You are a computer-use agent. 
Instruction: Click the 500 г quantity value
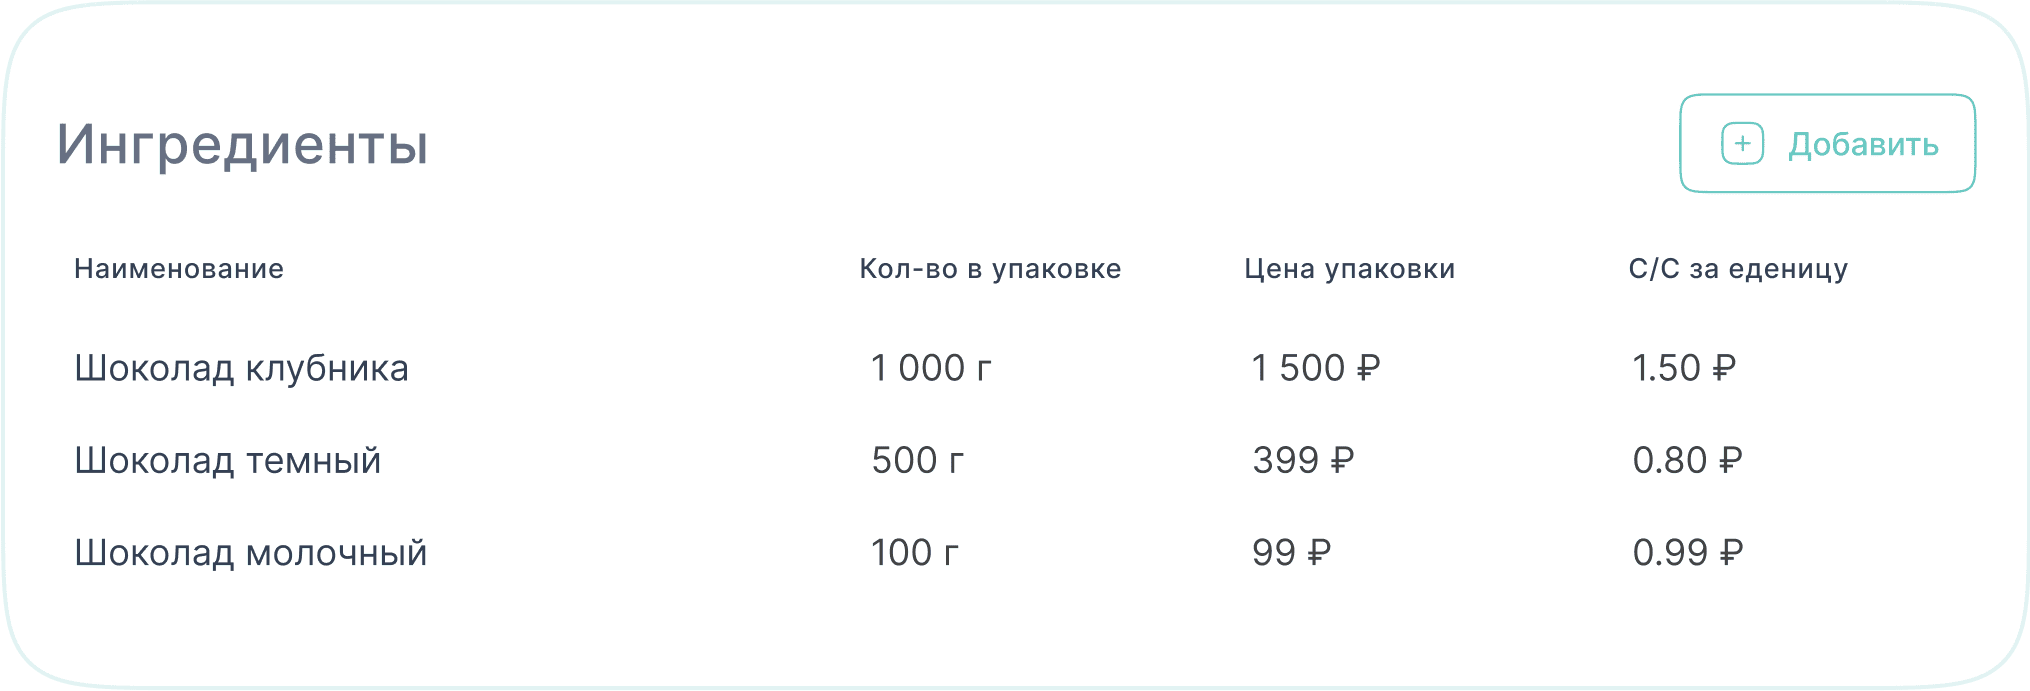point(918,460)
